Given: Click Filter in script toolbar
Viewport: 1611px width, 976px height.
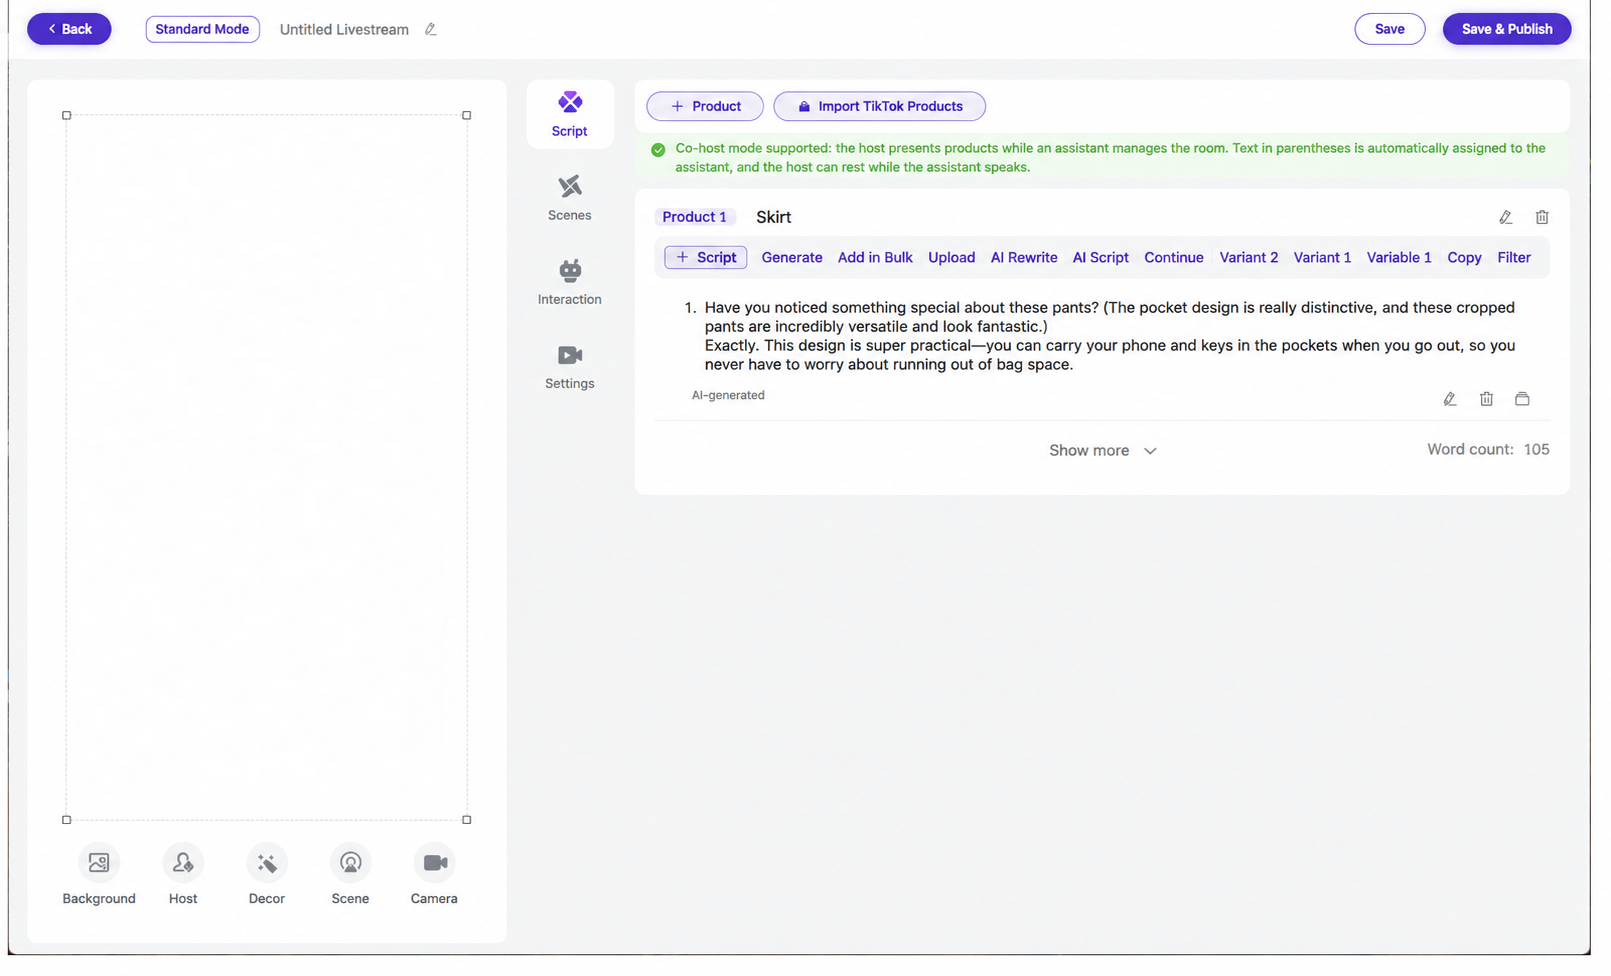Looking at the screenshot, I should [1514, 257].
